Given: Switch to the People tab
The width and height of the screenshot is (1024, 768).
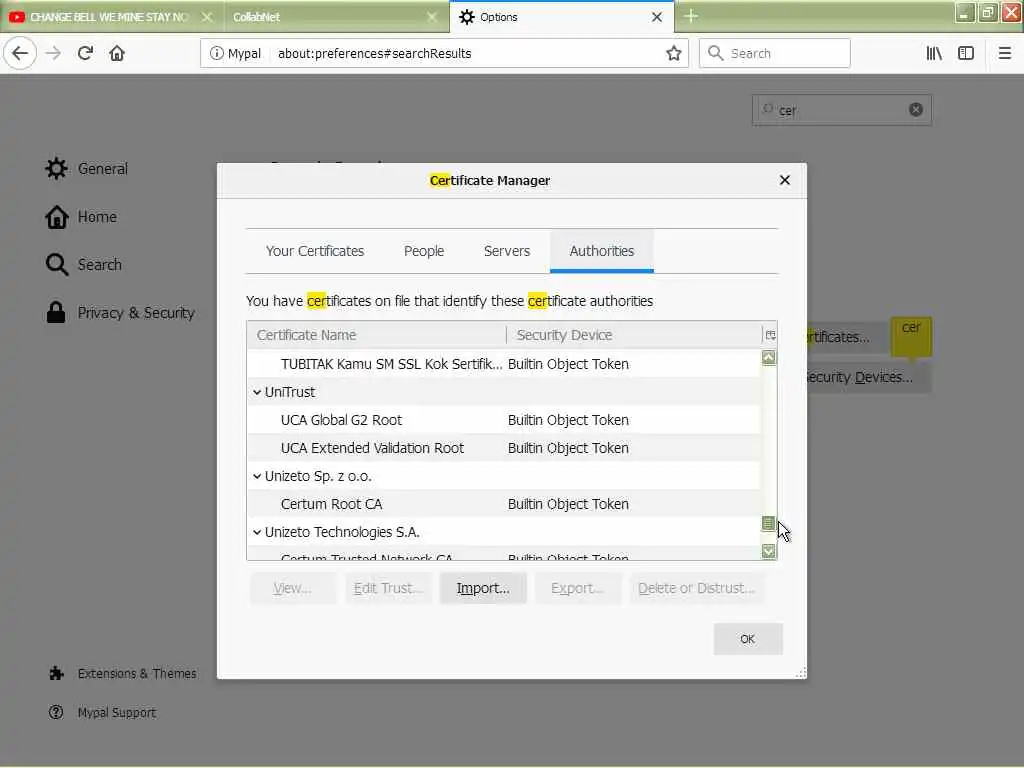Looking at the screenshot, I should coord(424,251).
